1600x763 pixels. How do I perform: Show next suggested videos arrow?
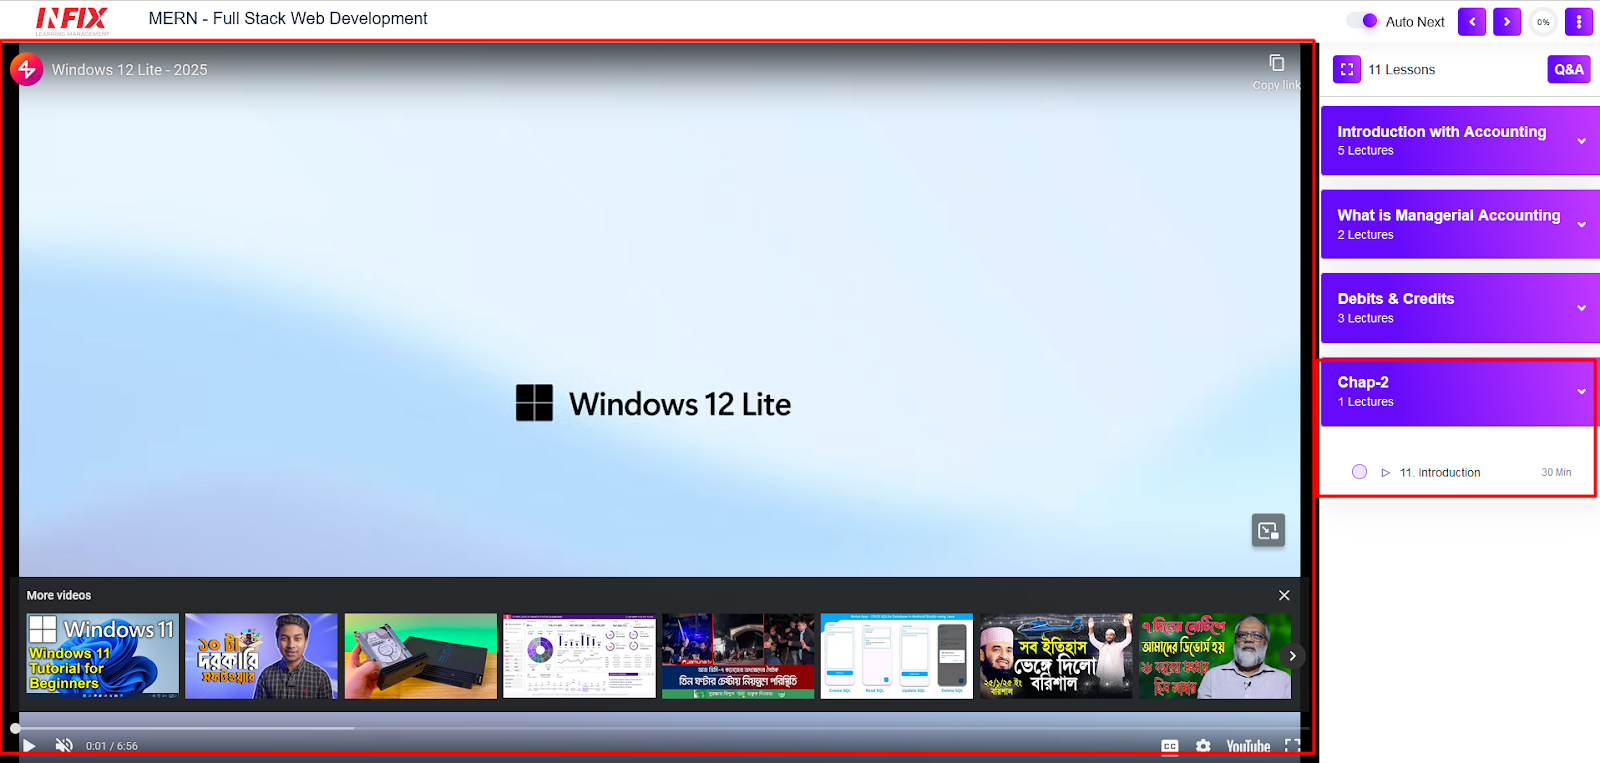1292,656
